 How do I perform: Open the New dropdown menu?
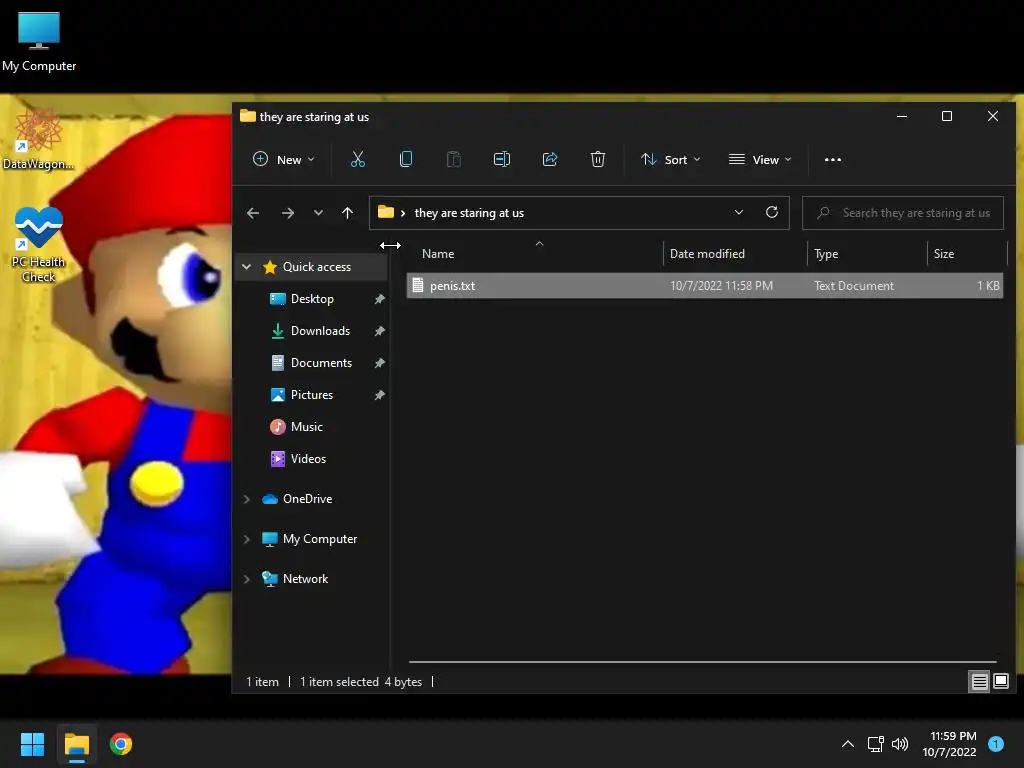pos(283,159)
